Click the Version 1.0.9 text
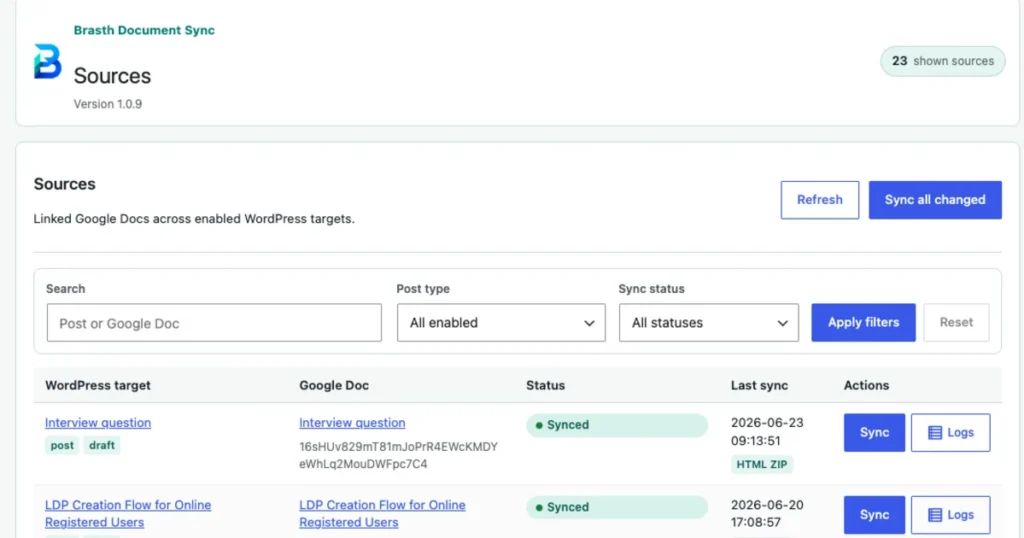 [x=108, y=104]
